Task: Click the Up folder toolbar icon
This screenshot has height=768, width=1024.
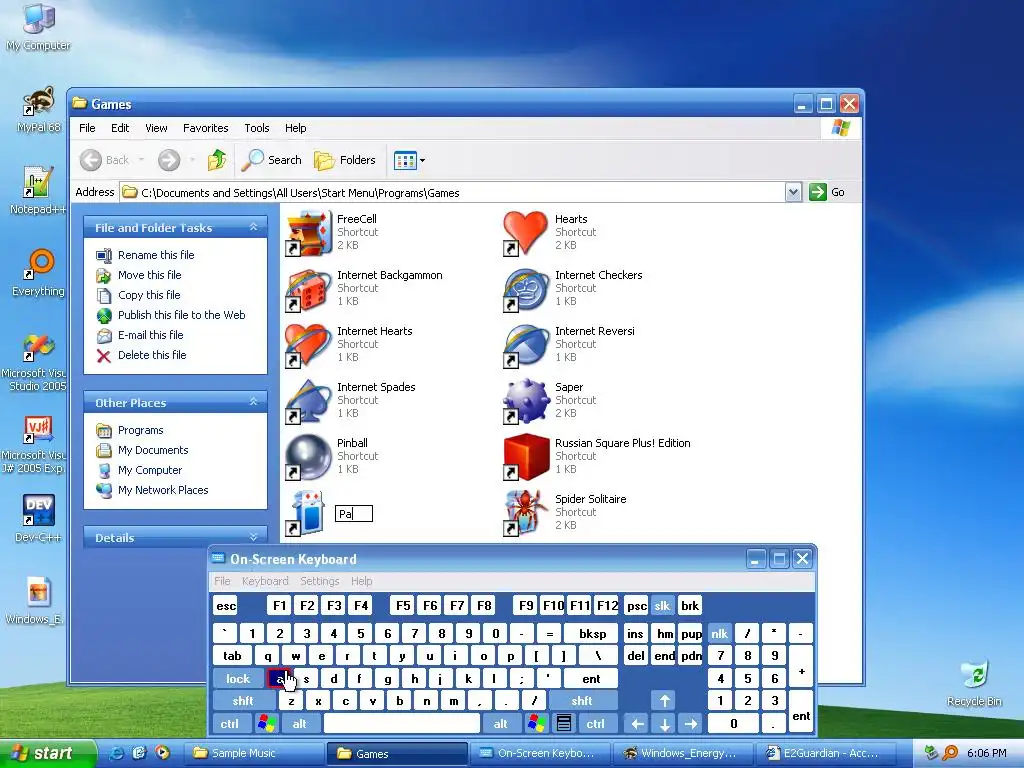Action: 217,160
